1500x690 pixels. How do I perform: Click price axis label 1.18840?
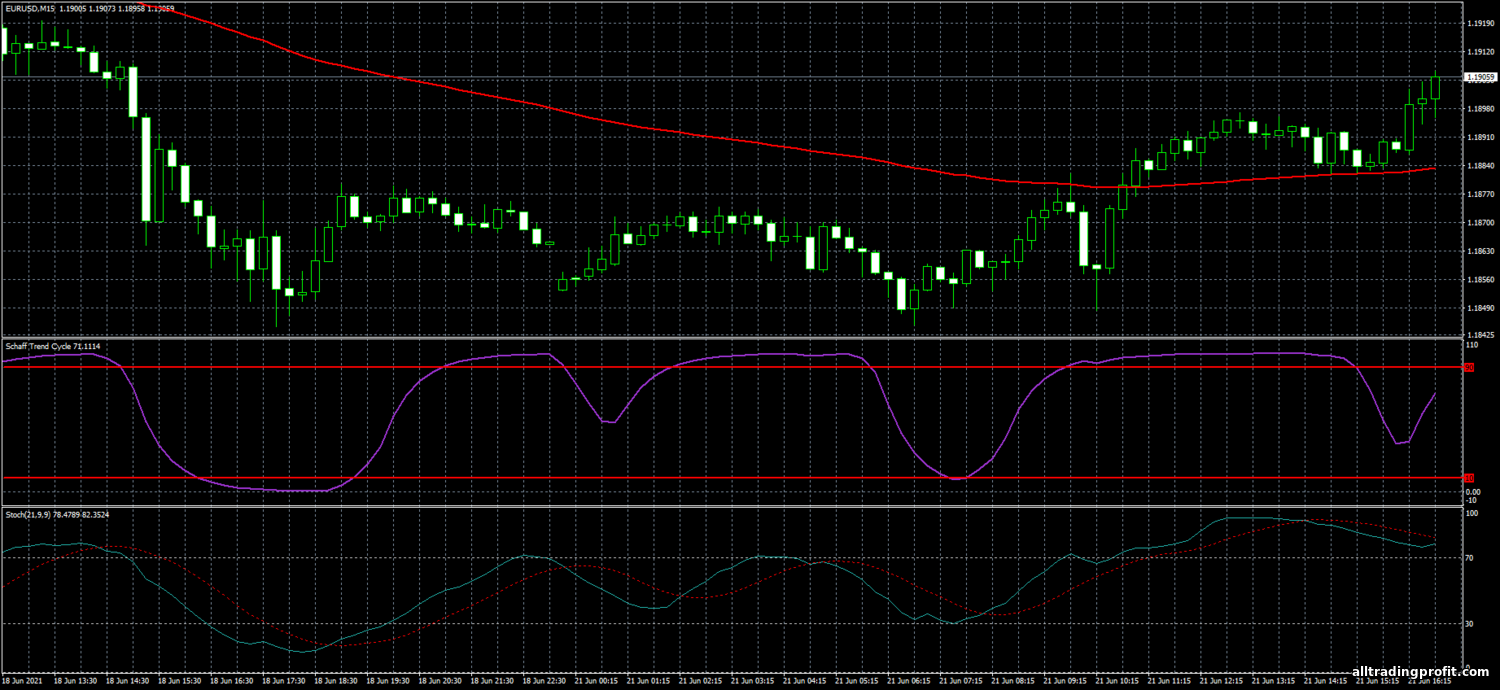pos(1480,165)
